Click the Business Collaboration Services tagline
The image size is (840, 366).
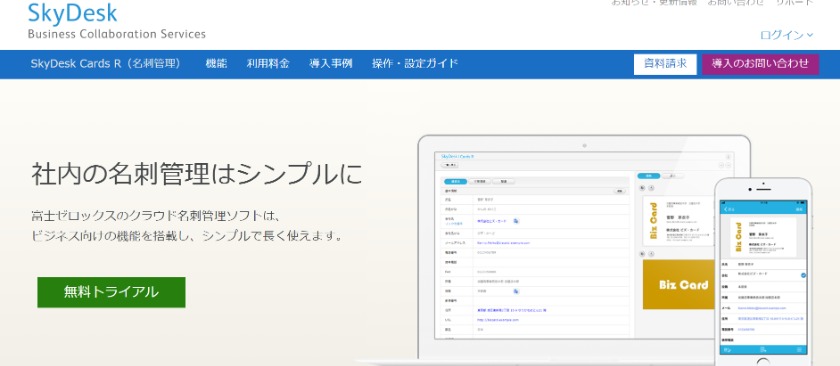[116, 34]
